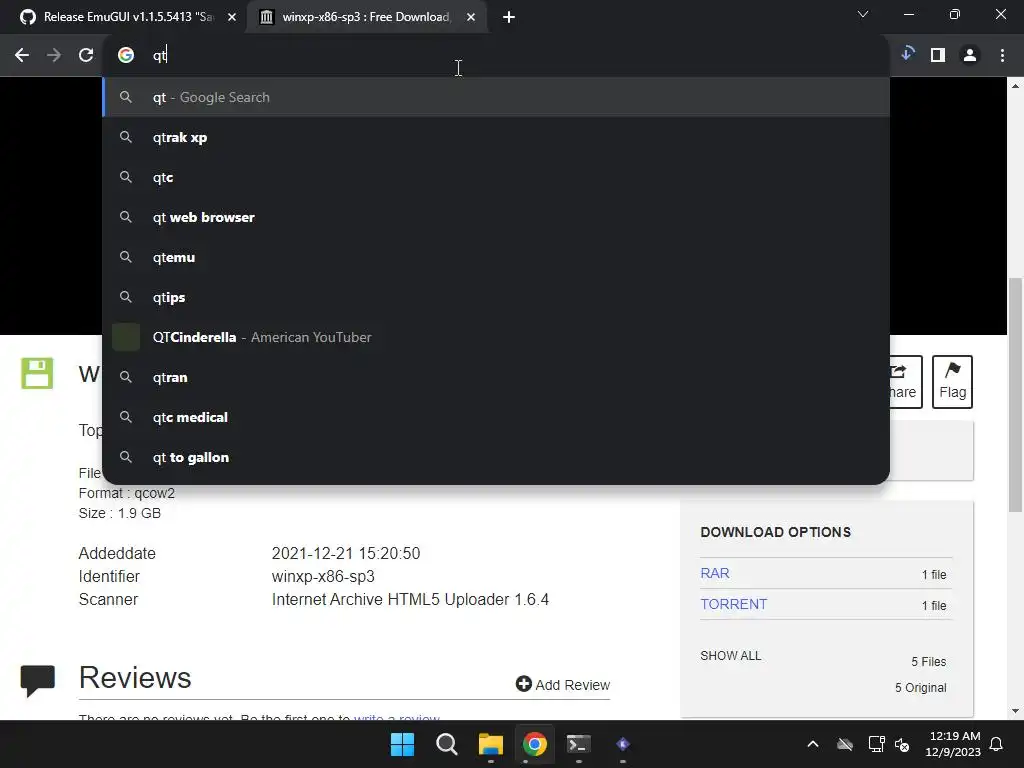This screenshot has width=1024, height=768.
Task: Open the notifications bell icon
Action: [997, 744]
